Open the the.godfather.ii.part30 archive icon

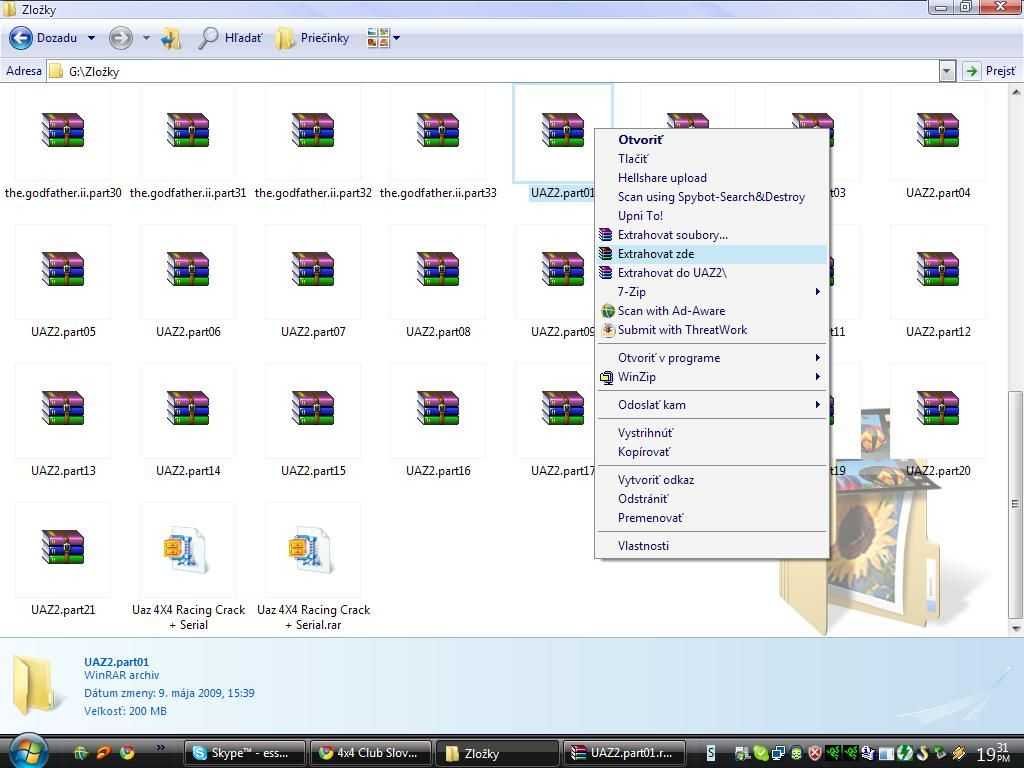tap(63, 130)
